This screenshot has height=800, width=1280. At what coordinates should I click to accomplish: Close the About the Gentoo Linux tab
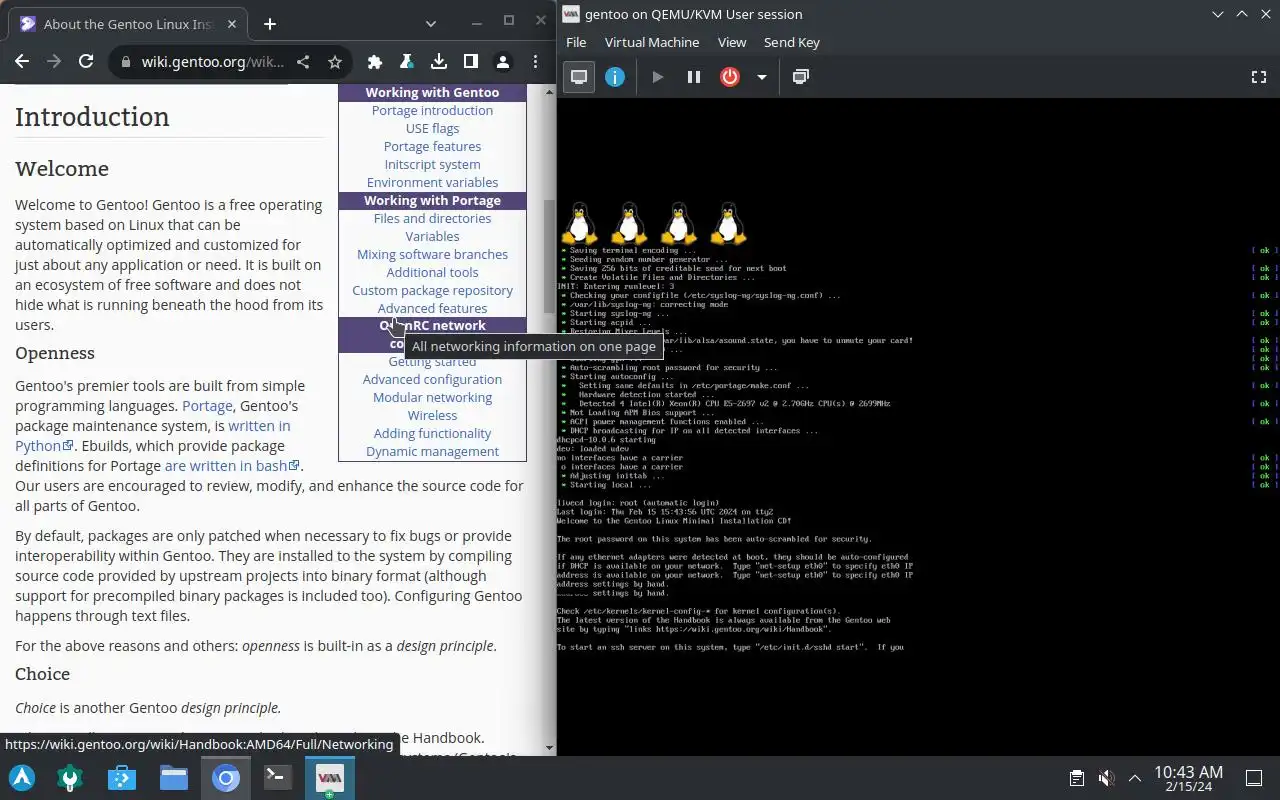click(230, 24)
